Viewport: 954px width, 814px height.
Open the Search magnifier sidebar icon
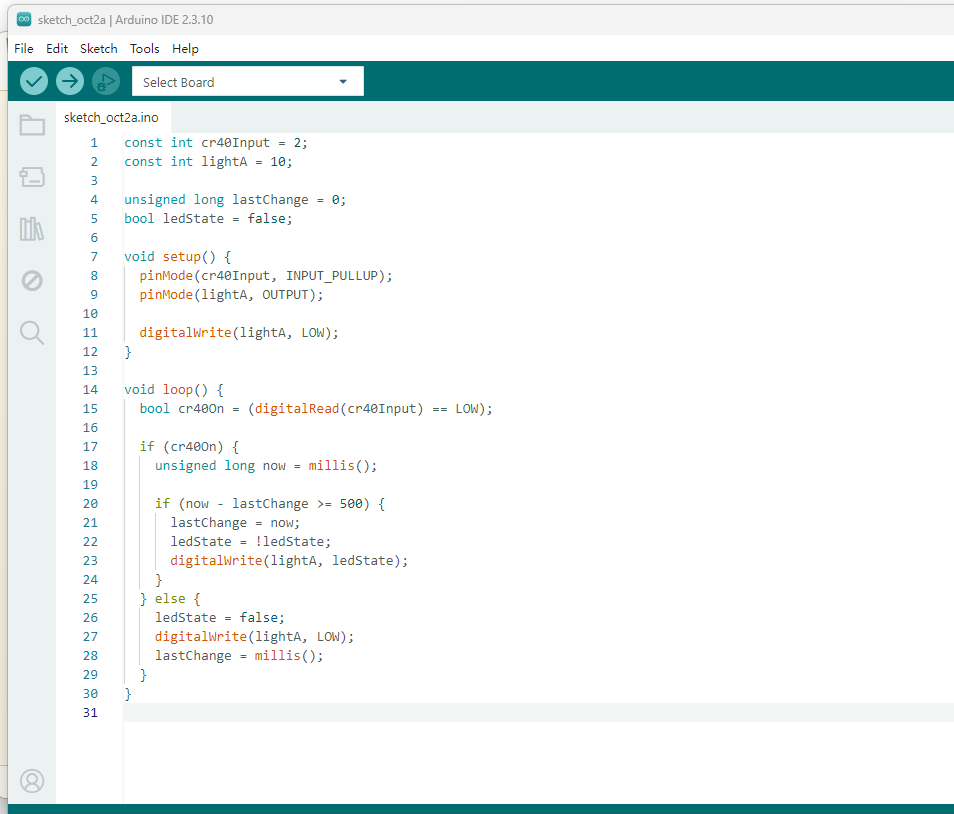[32, 333]
